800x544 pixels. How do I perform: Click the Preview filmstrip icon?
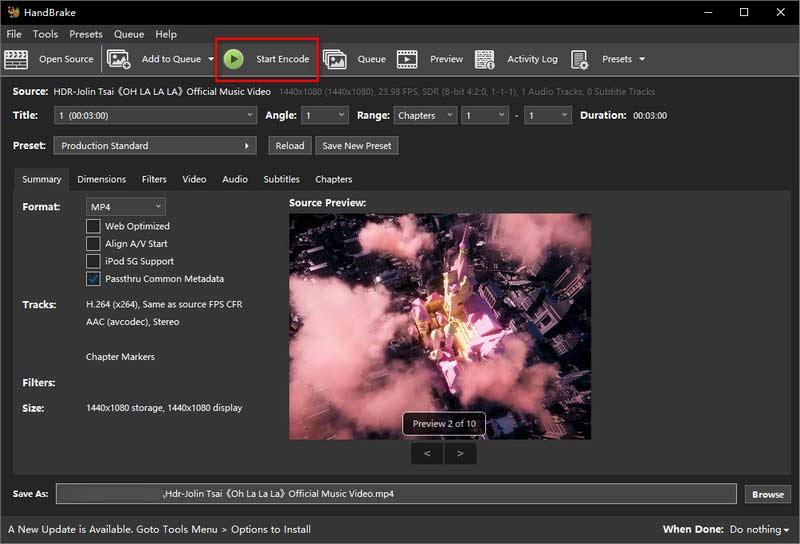click(407, 59)
